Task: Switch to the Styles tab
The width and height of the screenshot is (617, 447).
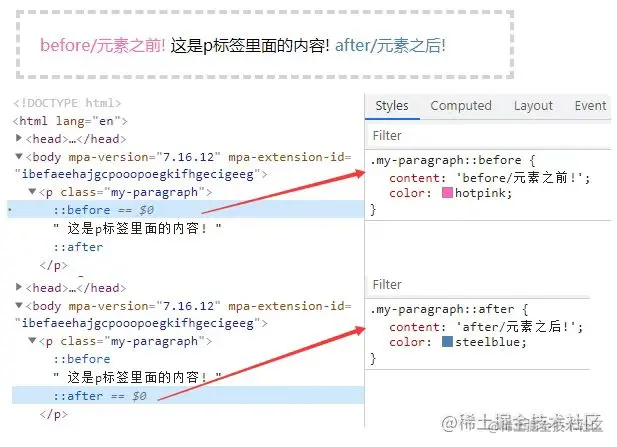Action: click(392, 106)
